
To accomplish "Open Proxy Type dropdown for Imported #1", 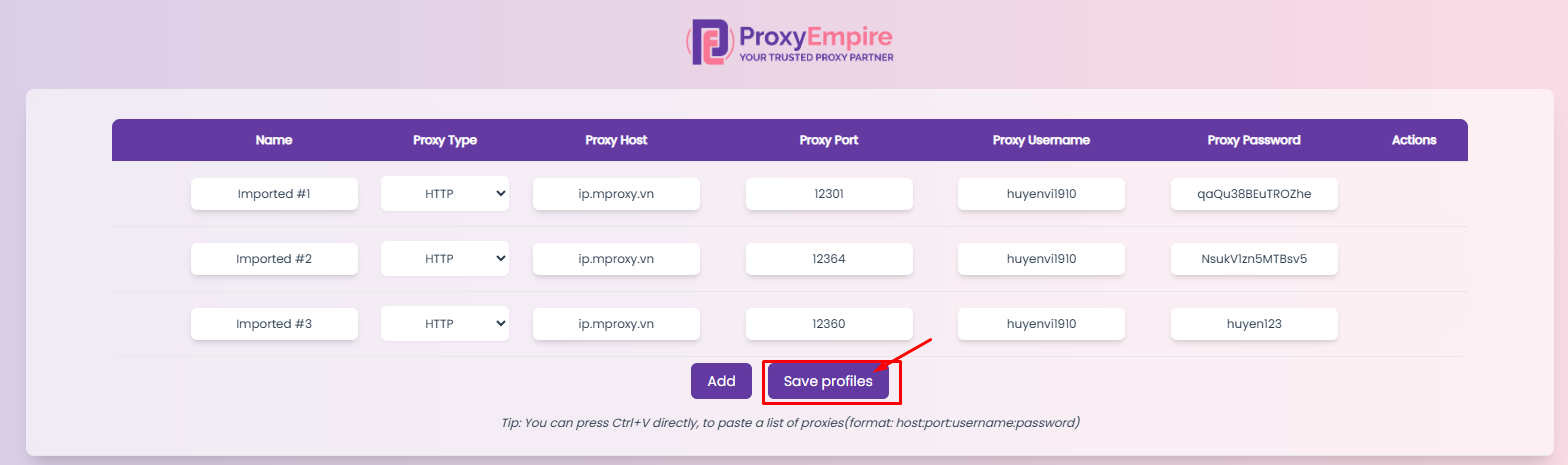I will pos(445,194).
